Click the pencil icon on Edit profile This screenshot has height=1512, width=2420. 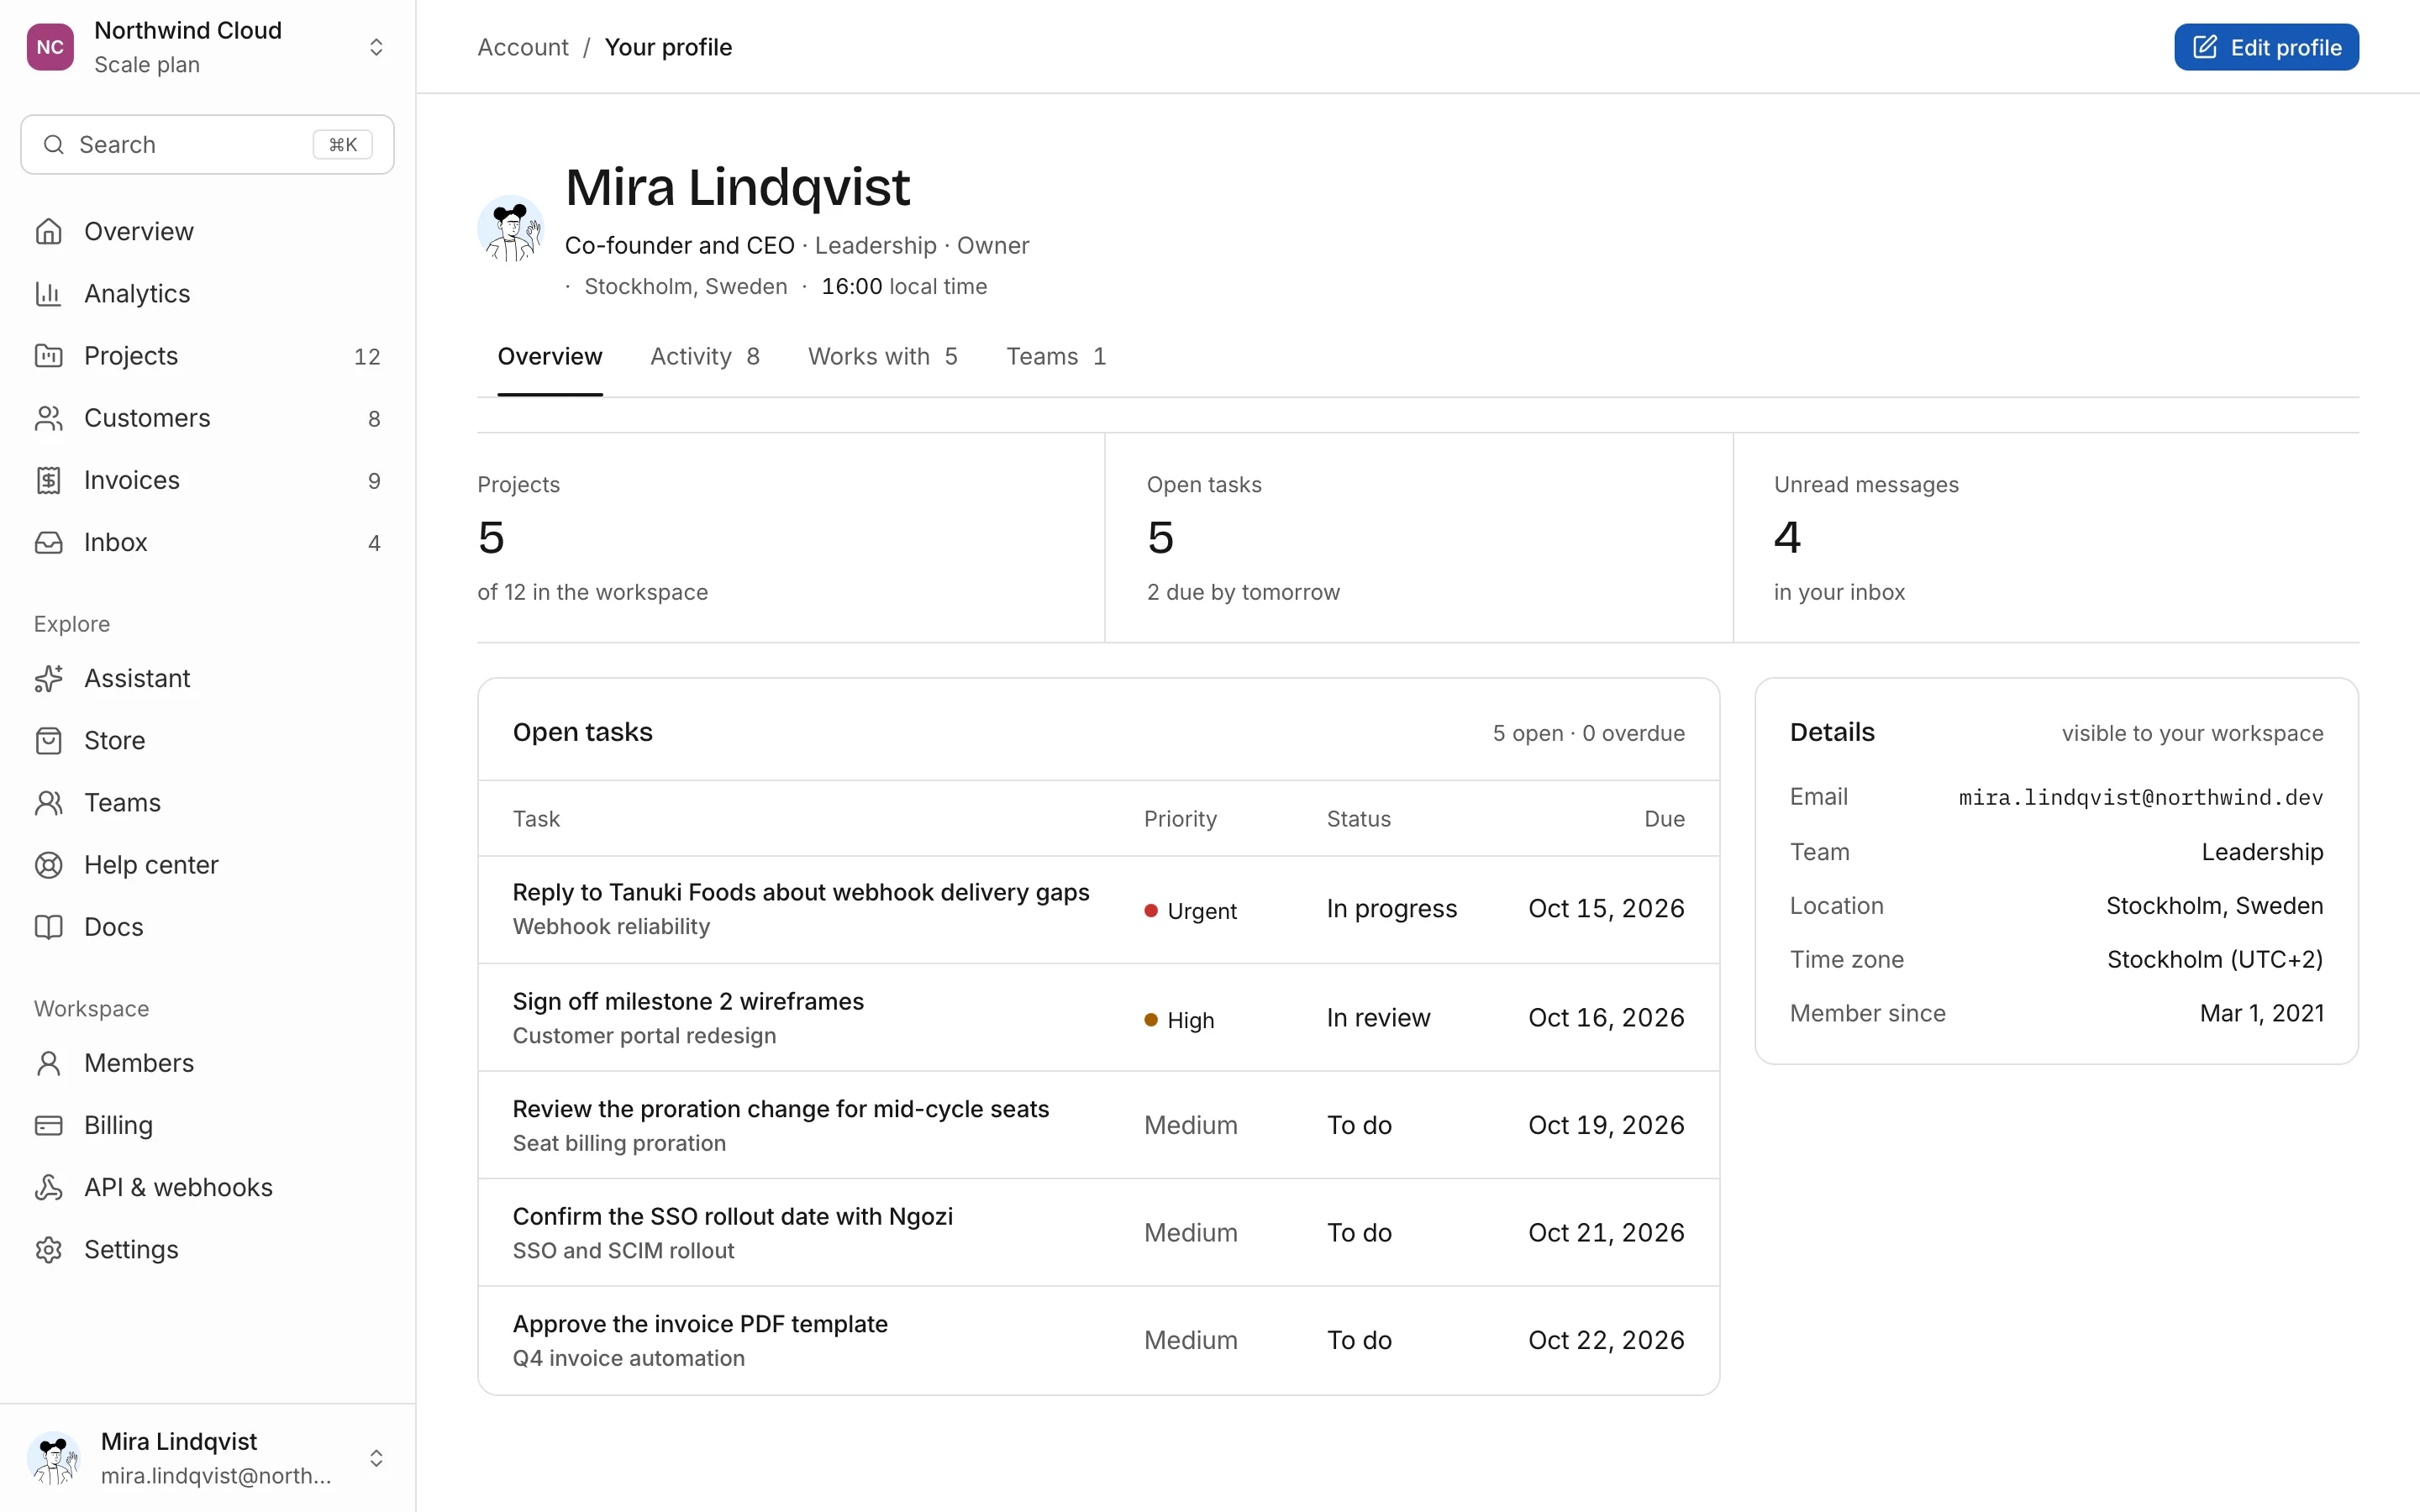point(2204,47)
